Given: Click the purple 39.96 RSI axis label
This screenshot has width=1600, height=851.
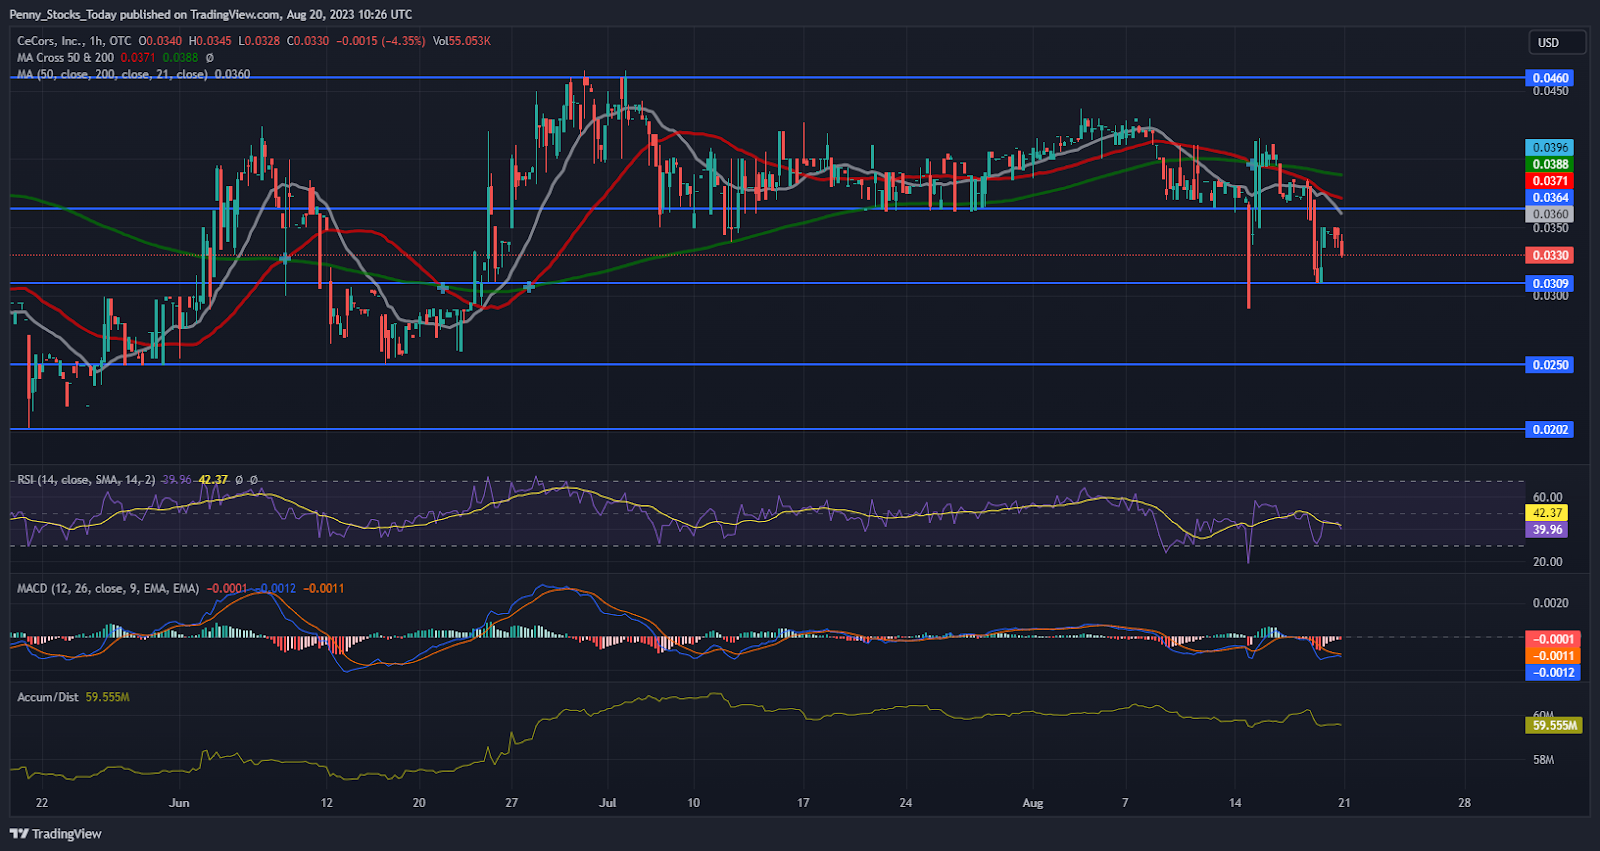Looking at the screenshot, I should 1547,530.
